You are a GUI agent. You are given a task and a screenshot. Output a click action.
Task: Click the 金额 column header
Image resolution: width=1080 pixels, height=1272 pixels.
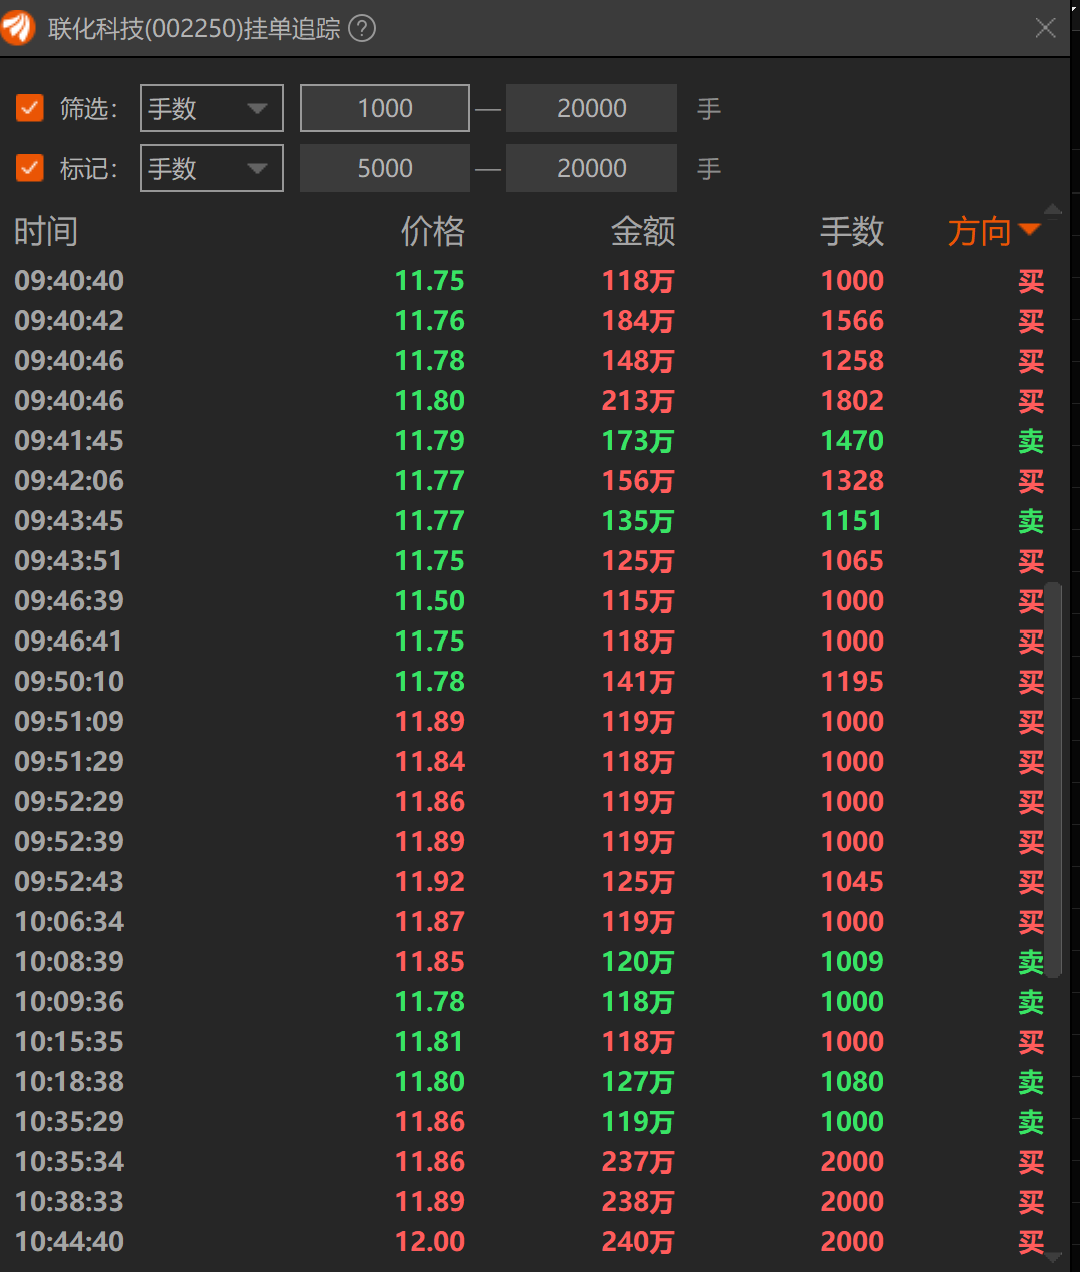point(642,232)
